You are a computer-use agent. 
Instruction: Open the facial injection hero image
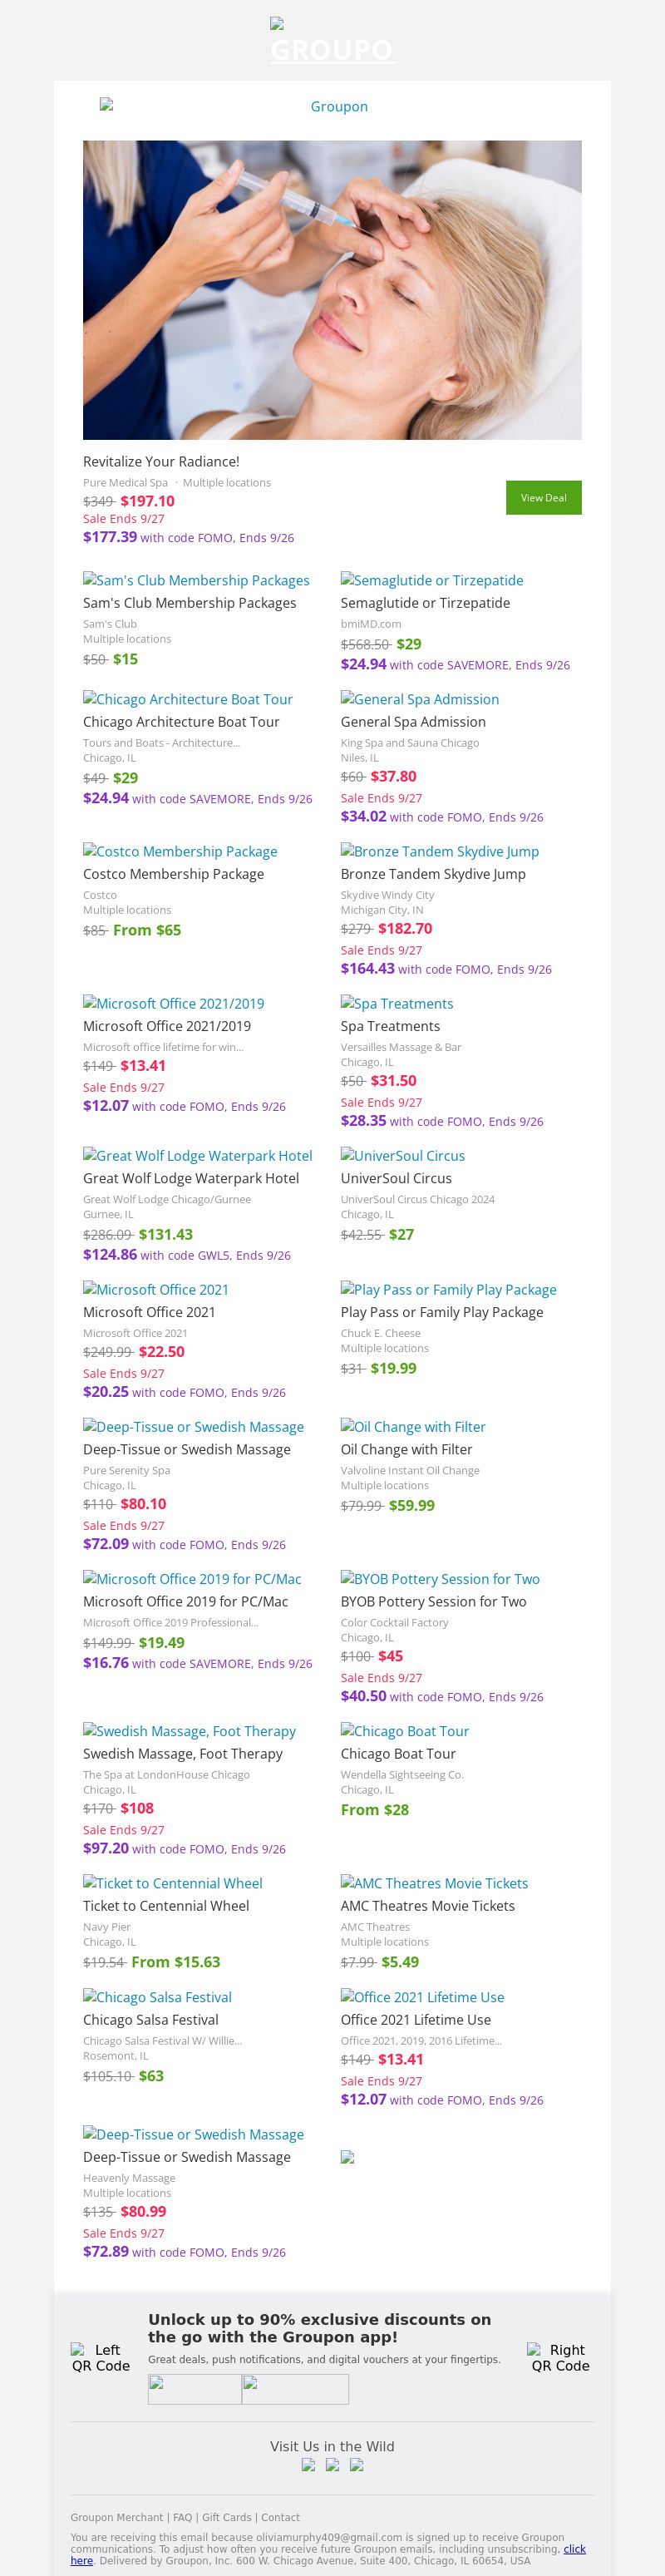click(332, 290)
